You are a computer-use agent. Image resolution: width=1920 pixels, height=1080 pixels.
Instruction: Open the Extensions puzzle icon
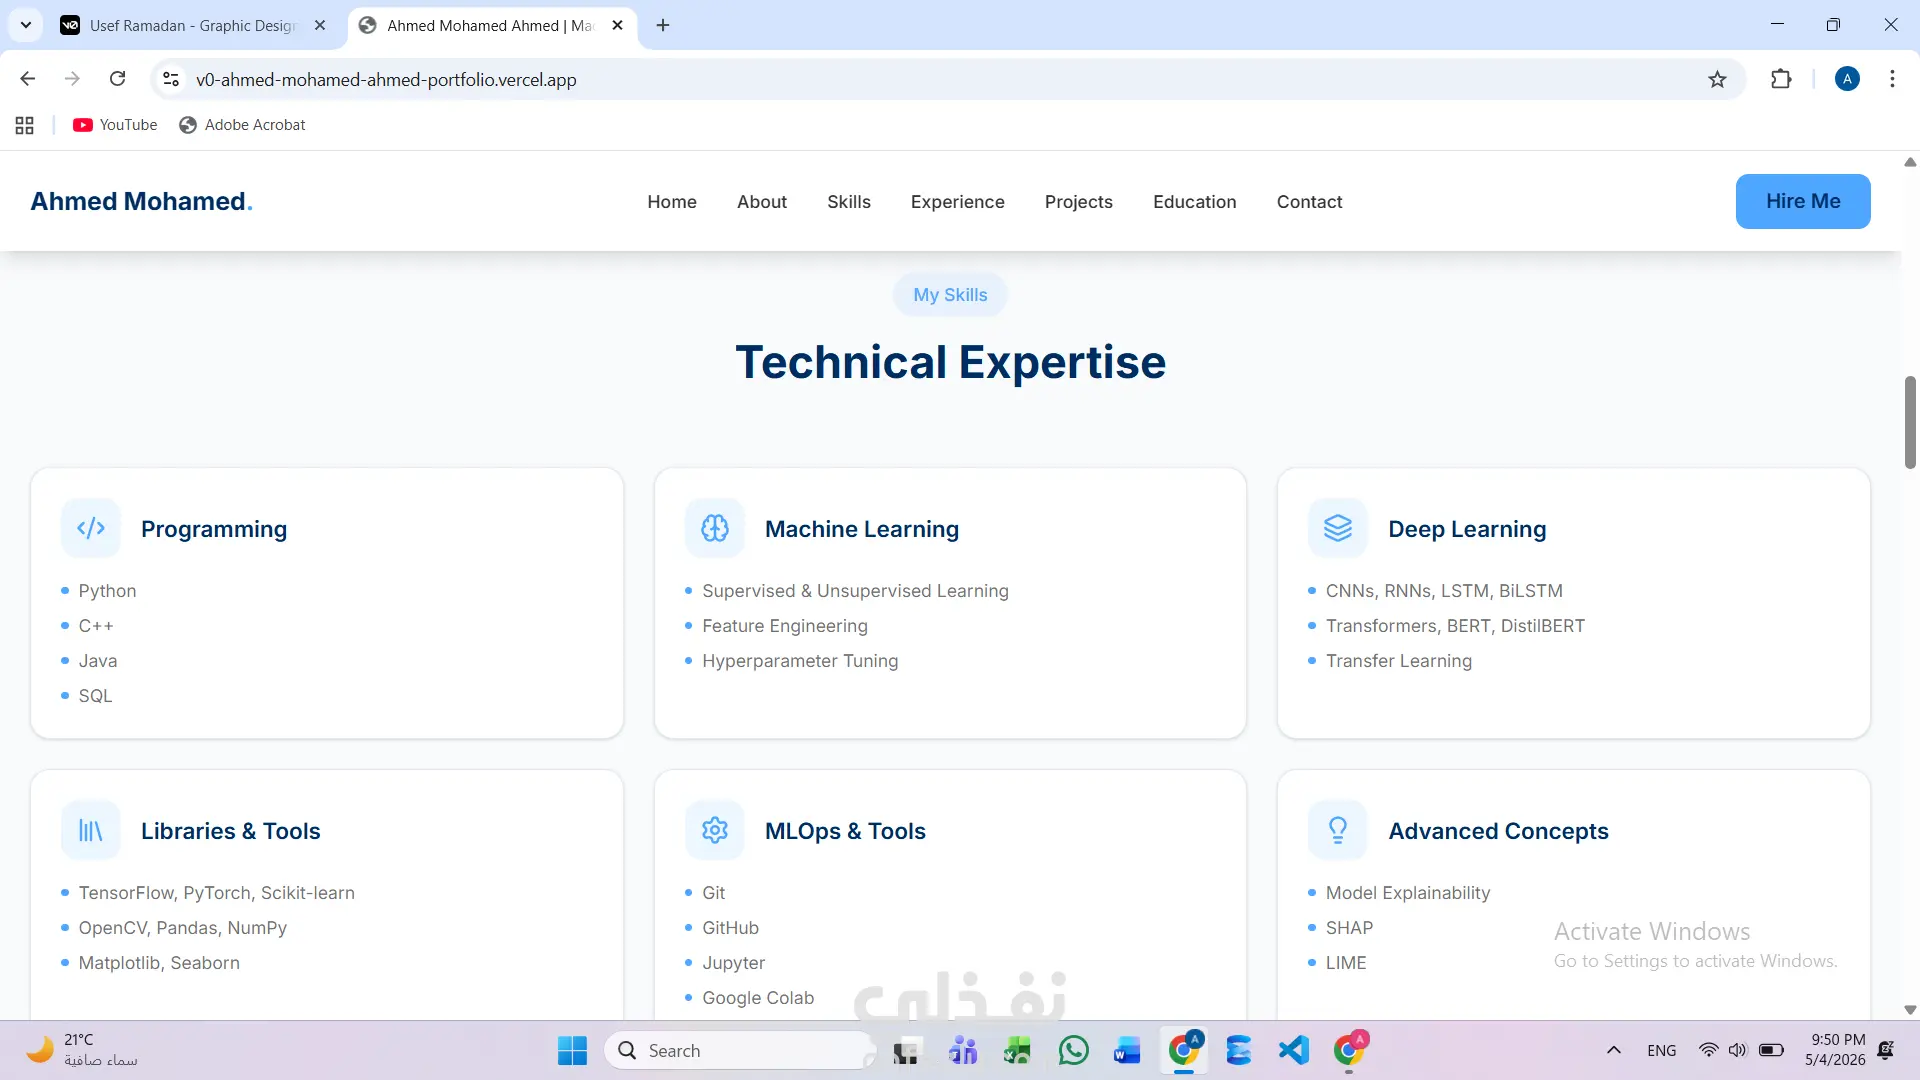[x=1781, y=79]
